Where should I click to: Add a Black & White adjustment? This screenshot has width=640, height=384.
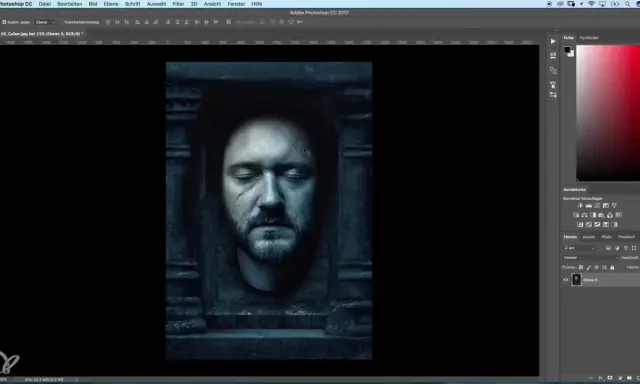[593, 215]
